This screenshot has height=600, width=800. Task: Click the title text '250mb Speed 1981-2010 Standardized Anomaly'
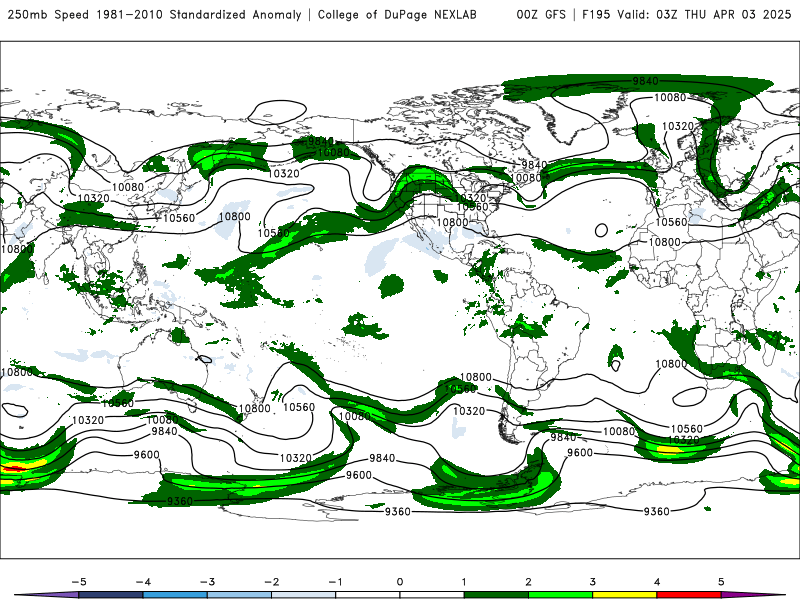tap(155, 14)
